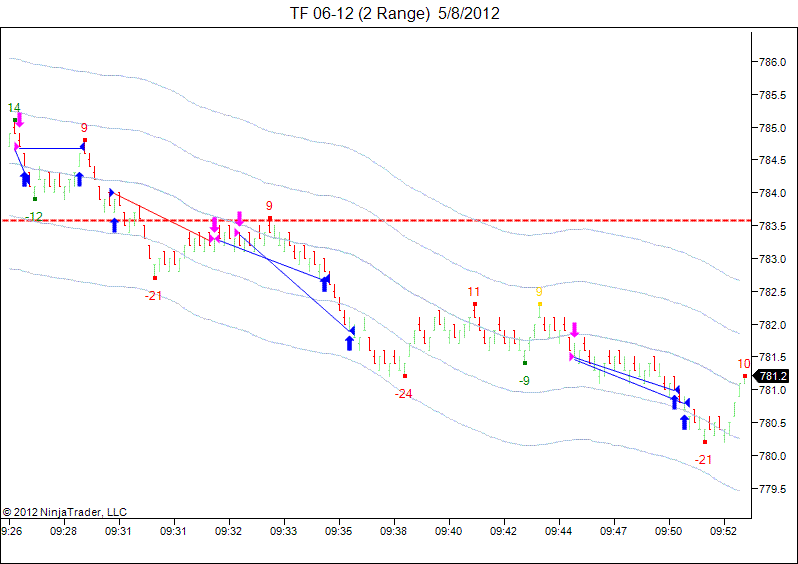Click the red 11 swing high label
The image size is (798, 564).
474,292
